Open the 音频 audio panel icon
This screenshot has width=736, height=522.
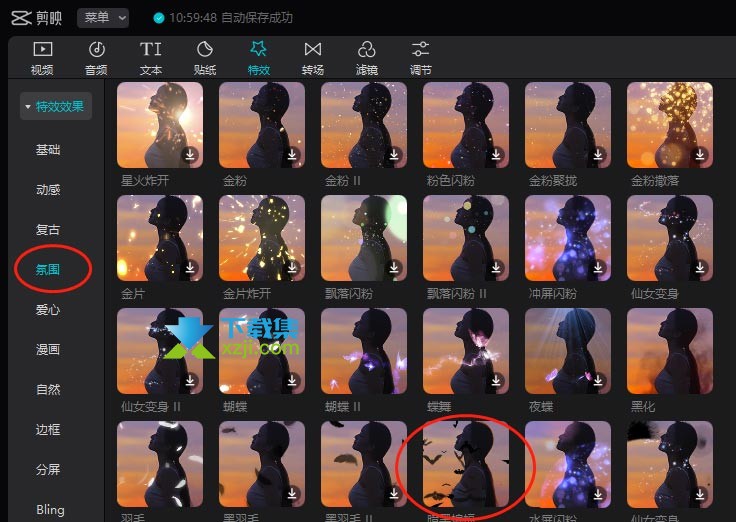click(x=97, y=49)
